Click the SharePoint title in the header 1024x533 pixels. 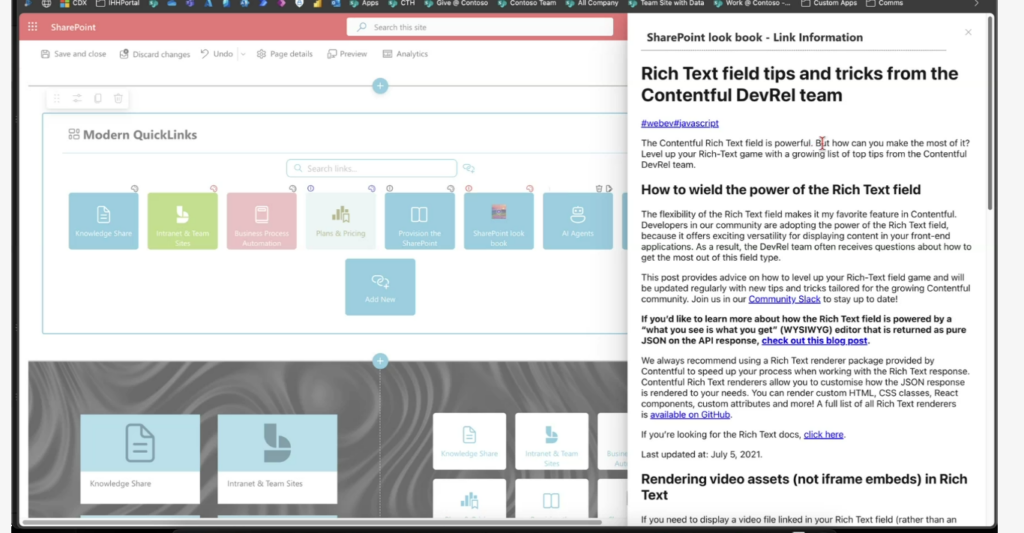coord(73,27)
